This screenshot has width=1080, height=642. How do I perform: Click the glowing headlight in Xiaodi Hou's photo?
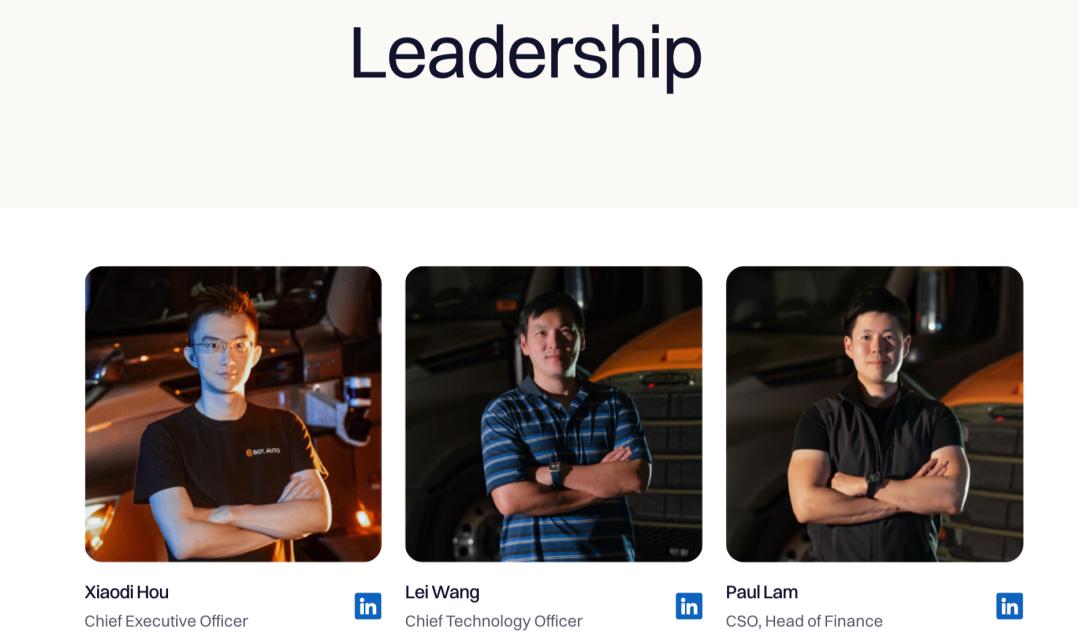(98, 521)
